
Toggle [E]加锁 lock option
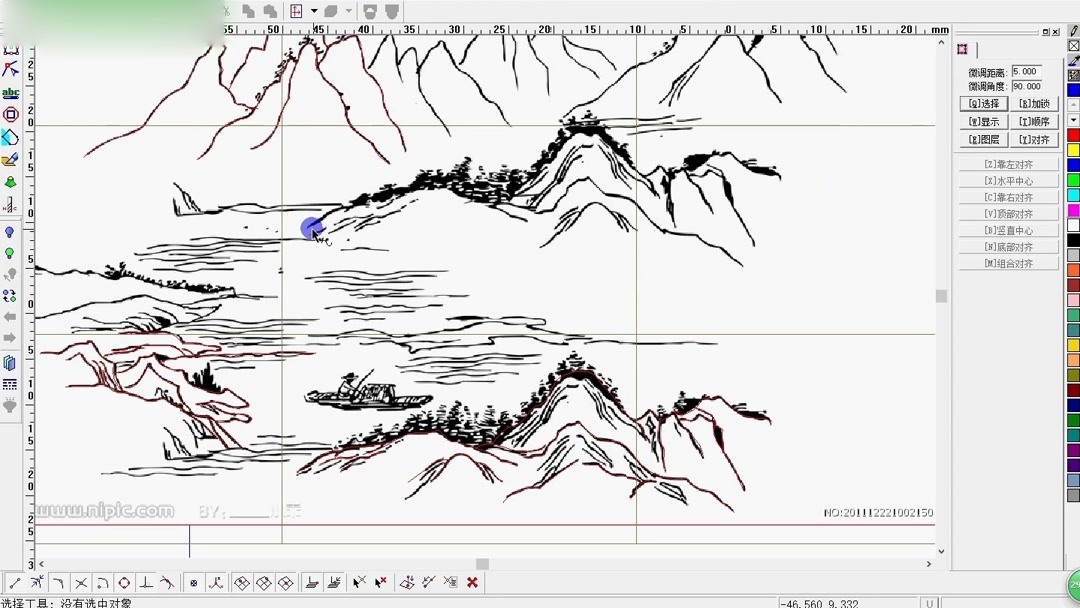(1034, 103)
